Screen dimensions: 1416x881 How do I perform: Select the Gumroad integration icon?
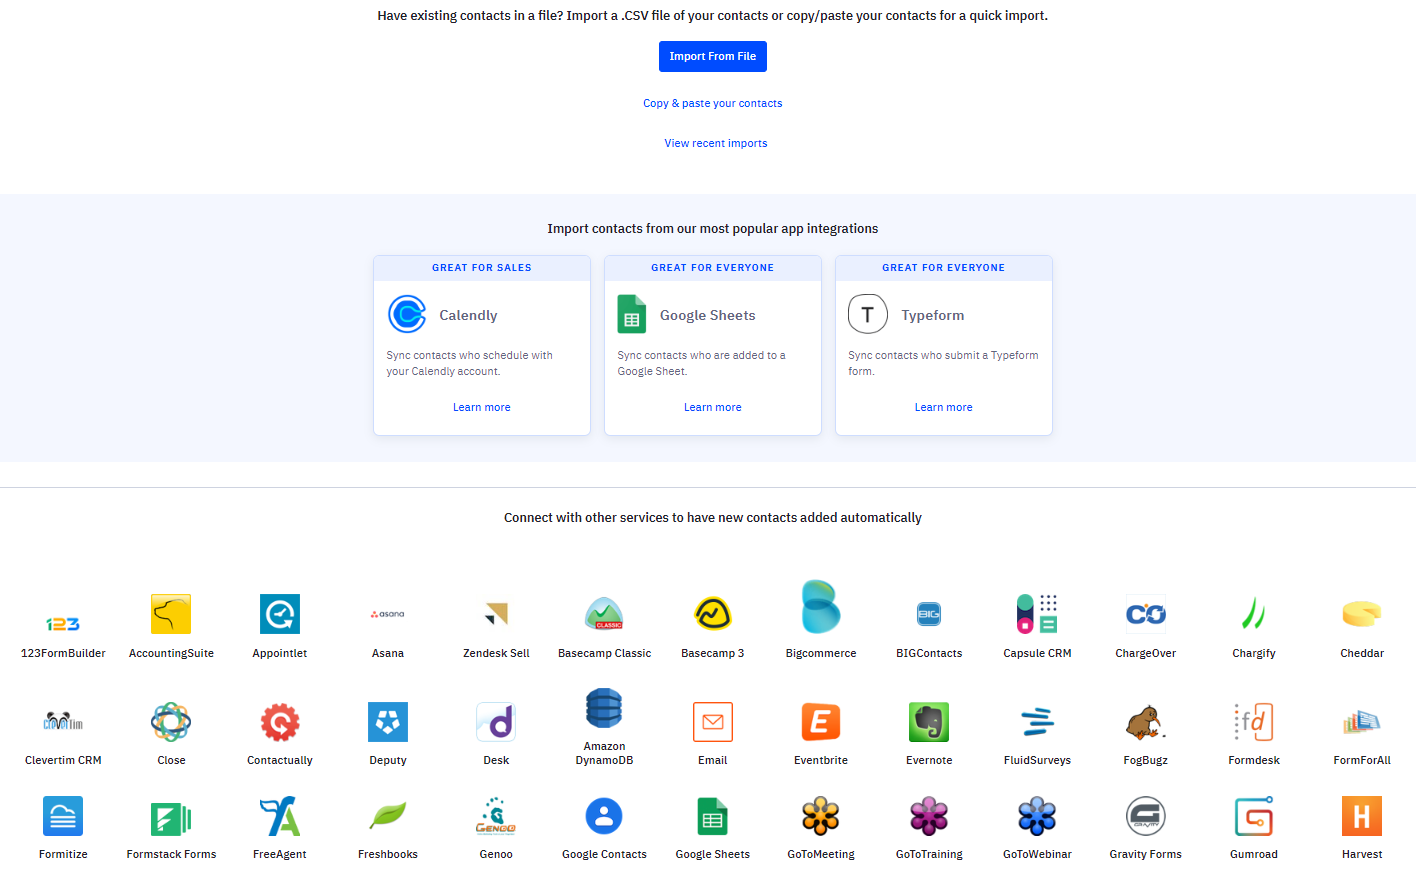pos(1254,816)
